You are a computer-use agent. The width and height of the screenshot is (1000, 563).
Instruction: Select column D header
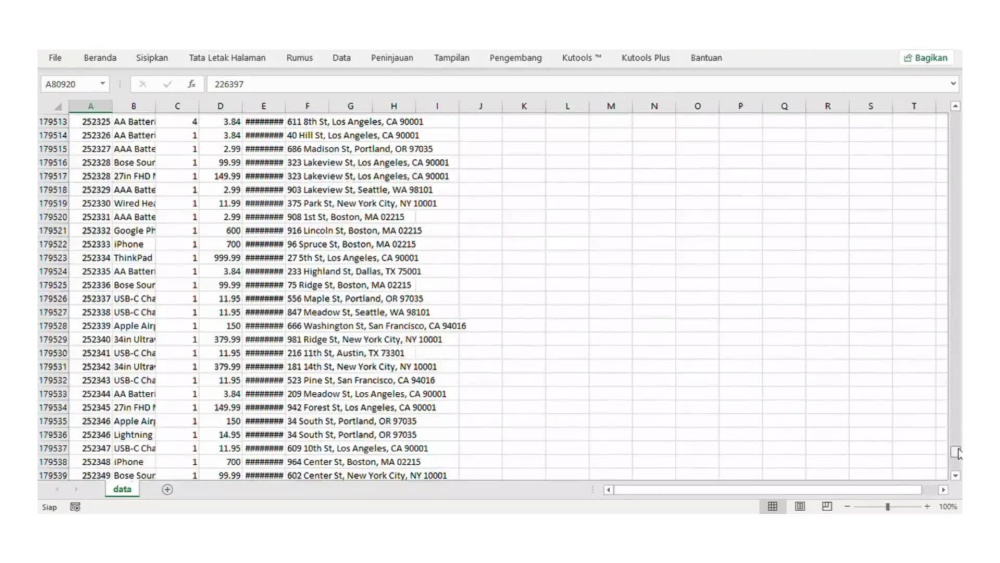[x=220, y=106]
